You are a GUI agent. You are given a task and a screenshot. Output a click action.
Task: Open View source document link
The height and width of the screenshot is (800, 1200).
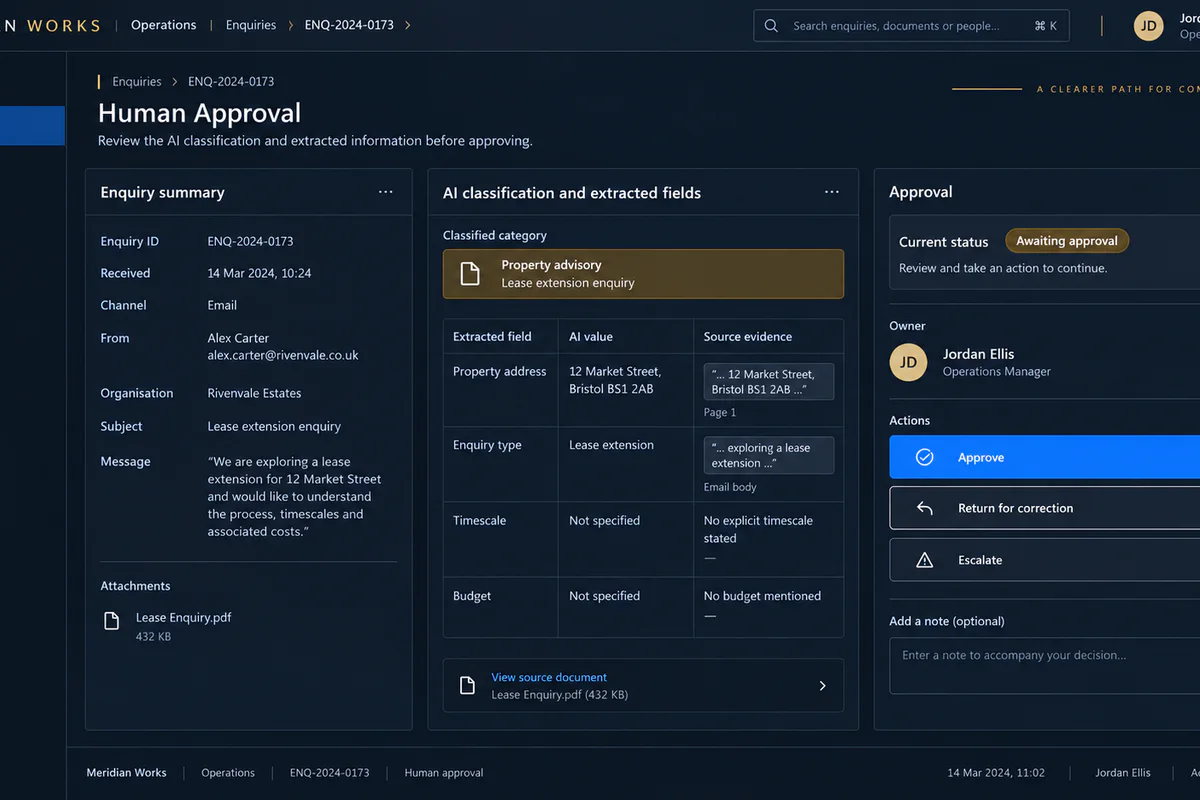pyautogui.click(x=549, y=677)
